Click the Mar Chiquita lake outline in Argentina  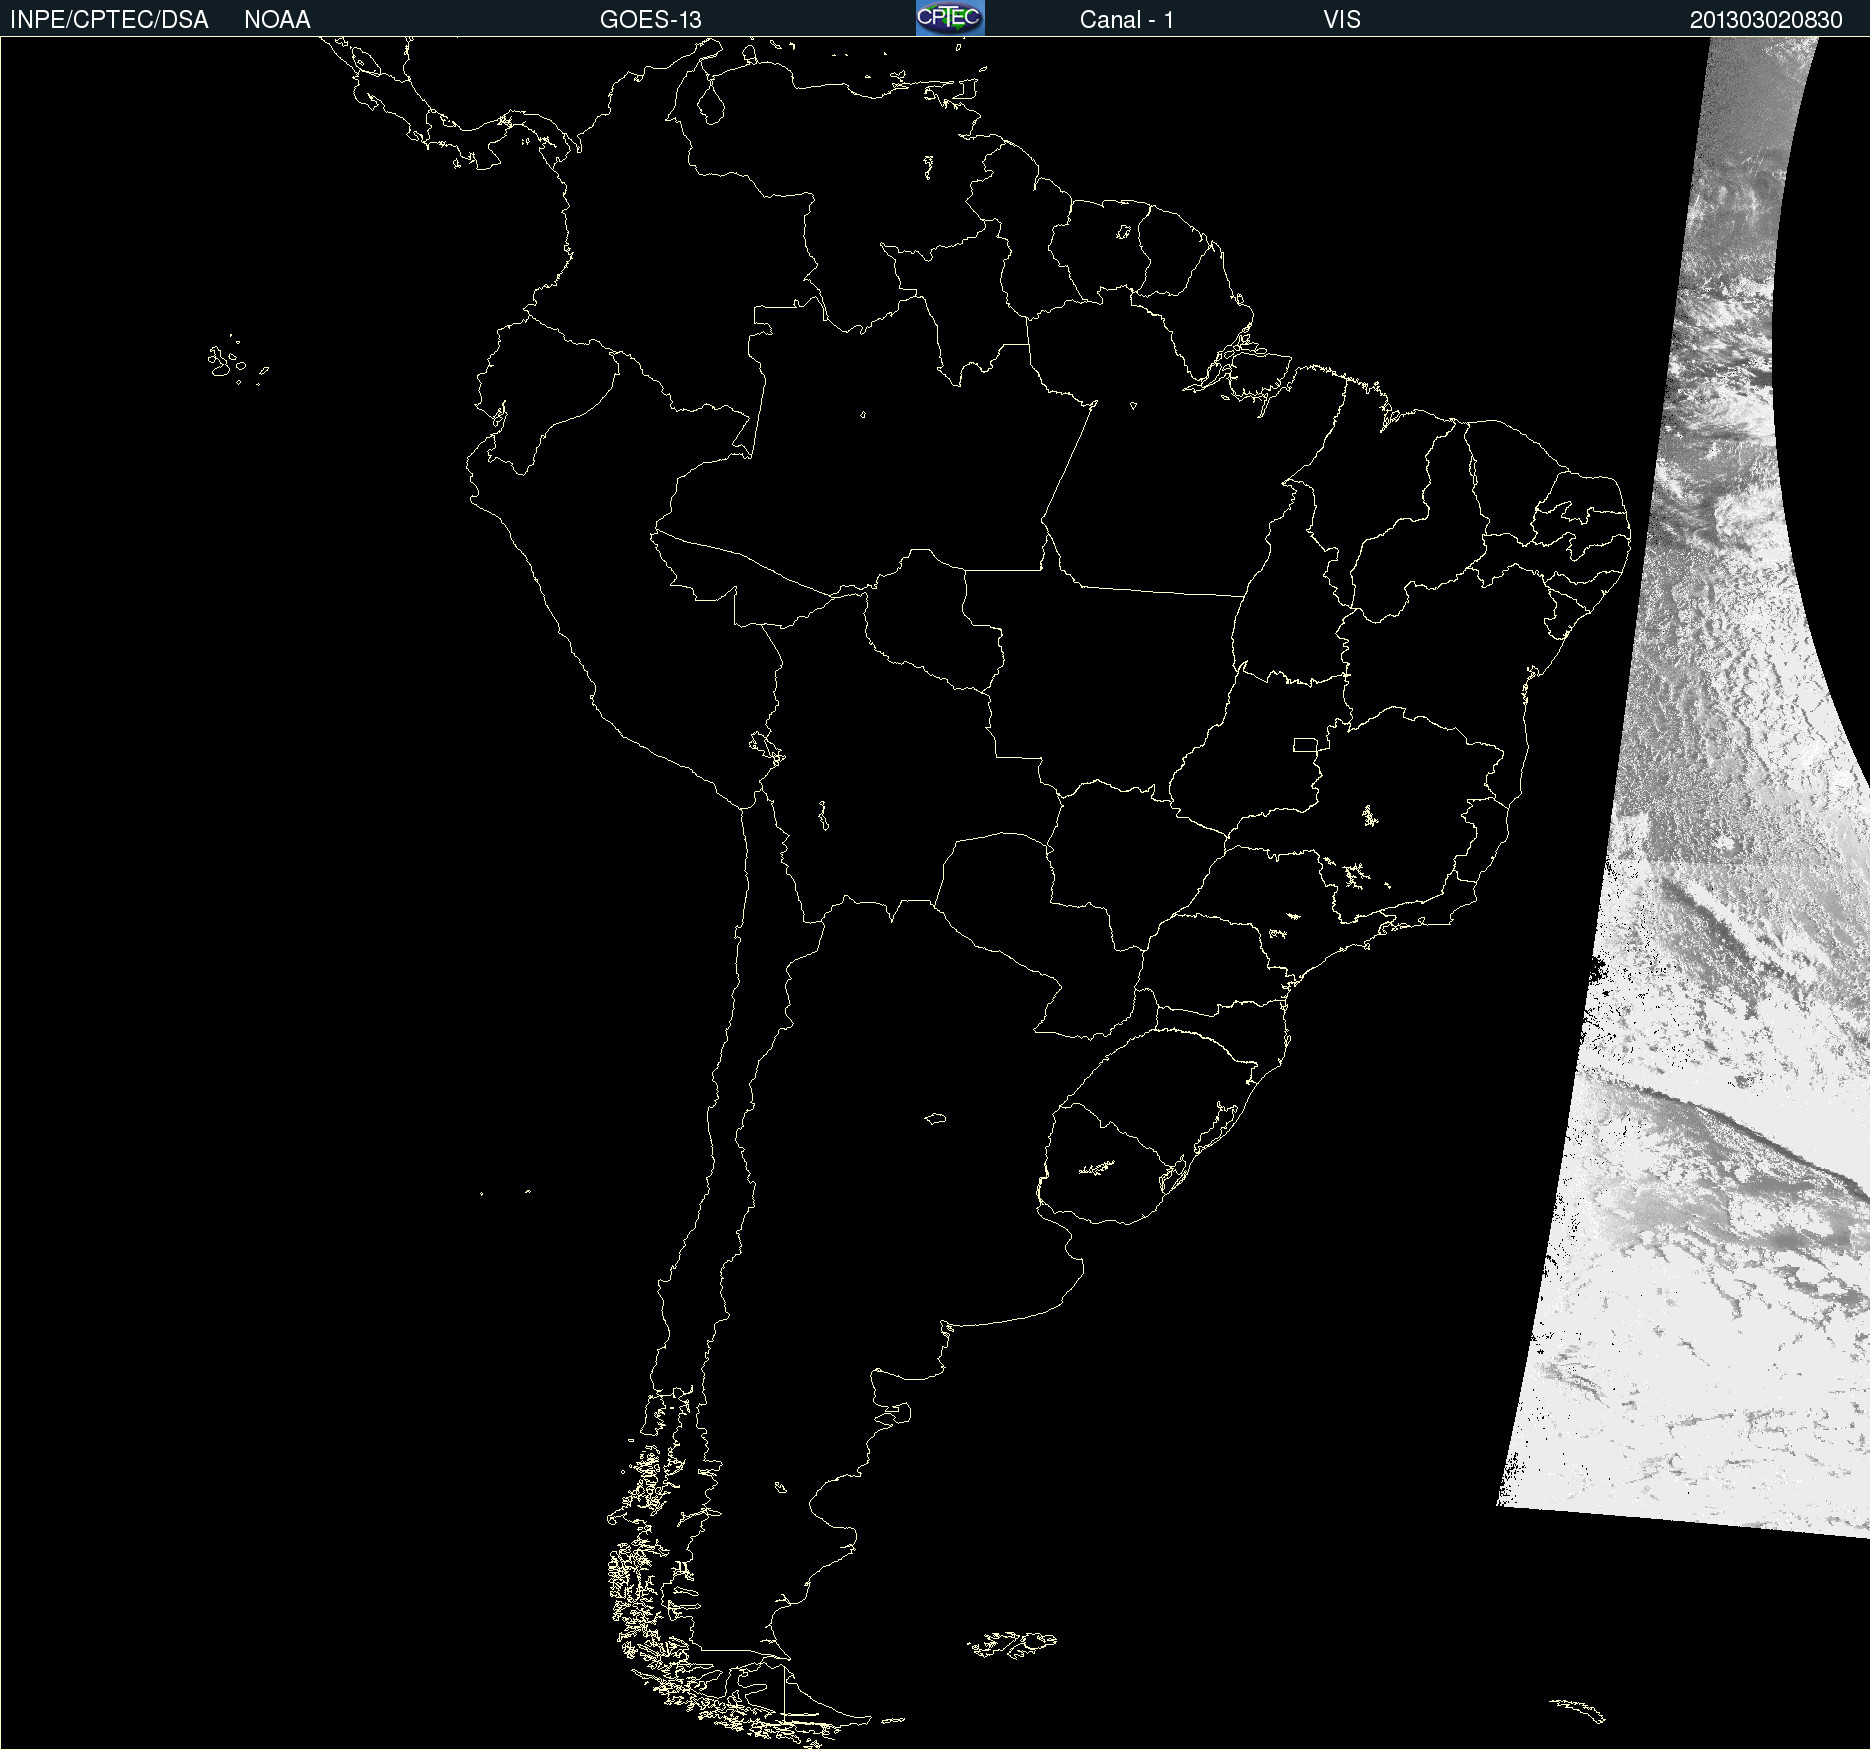pos(935,1118)
